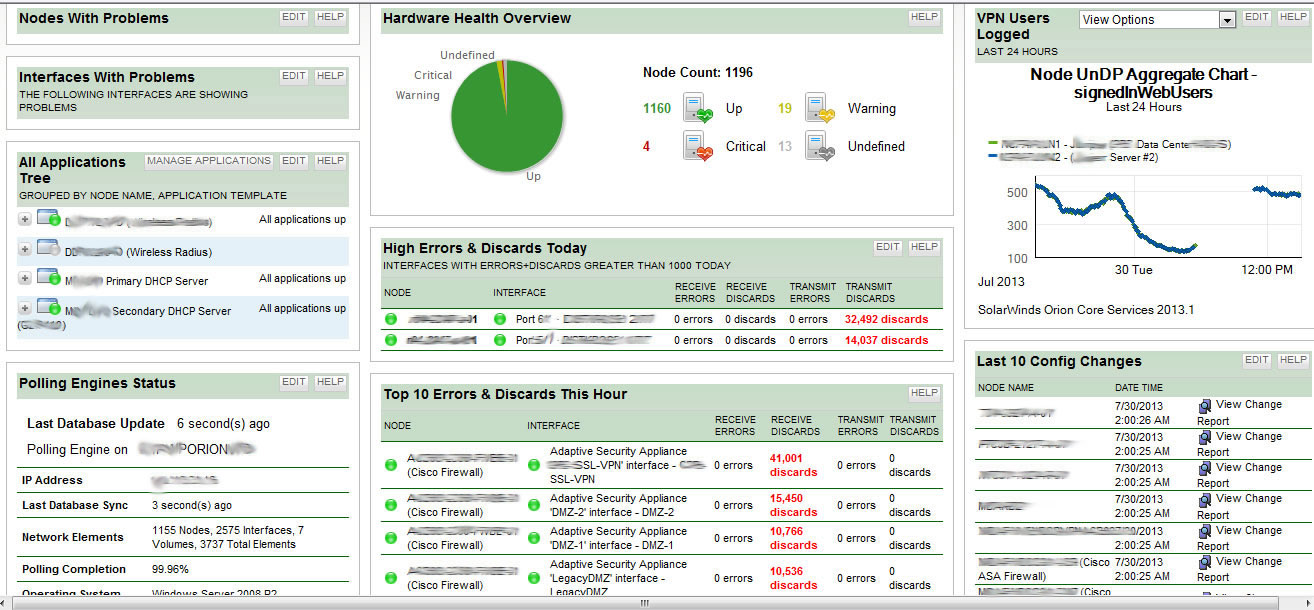The width and height of the screenshot is (1314, 610).
Task: Click the Node Name column header
Action: coord(1006,387)
